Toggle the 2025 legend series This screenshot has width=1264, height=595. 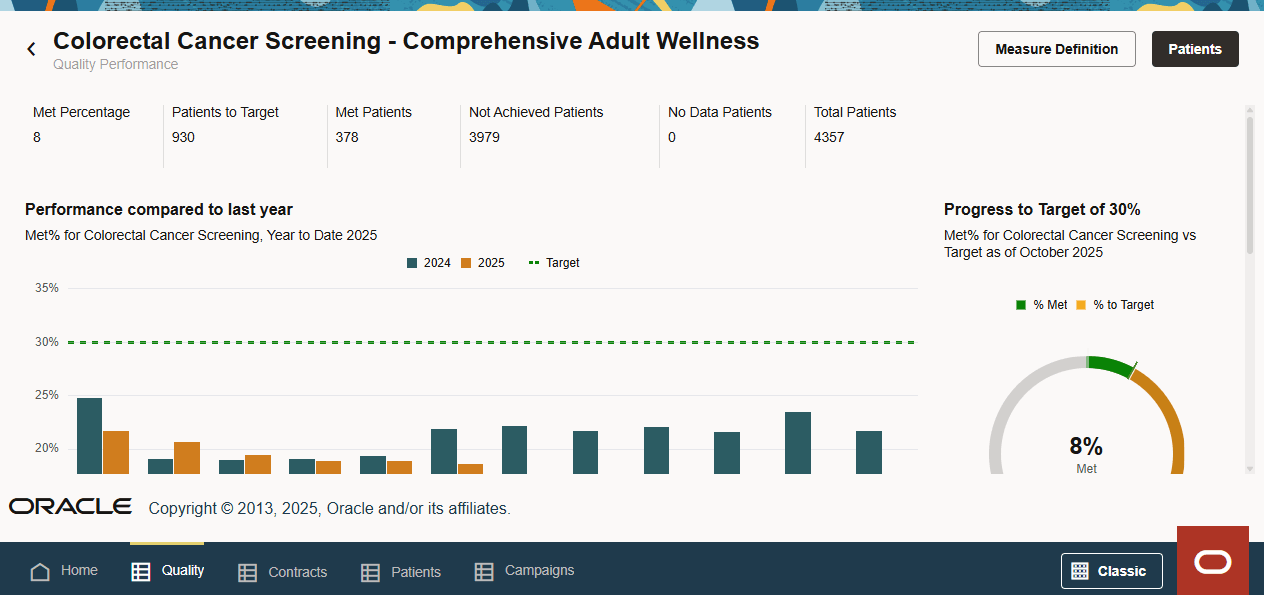(x=482, y=263)
